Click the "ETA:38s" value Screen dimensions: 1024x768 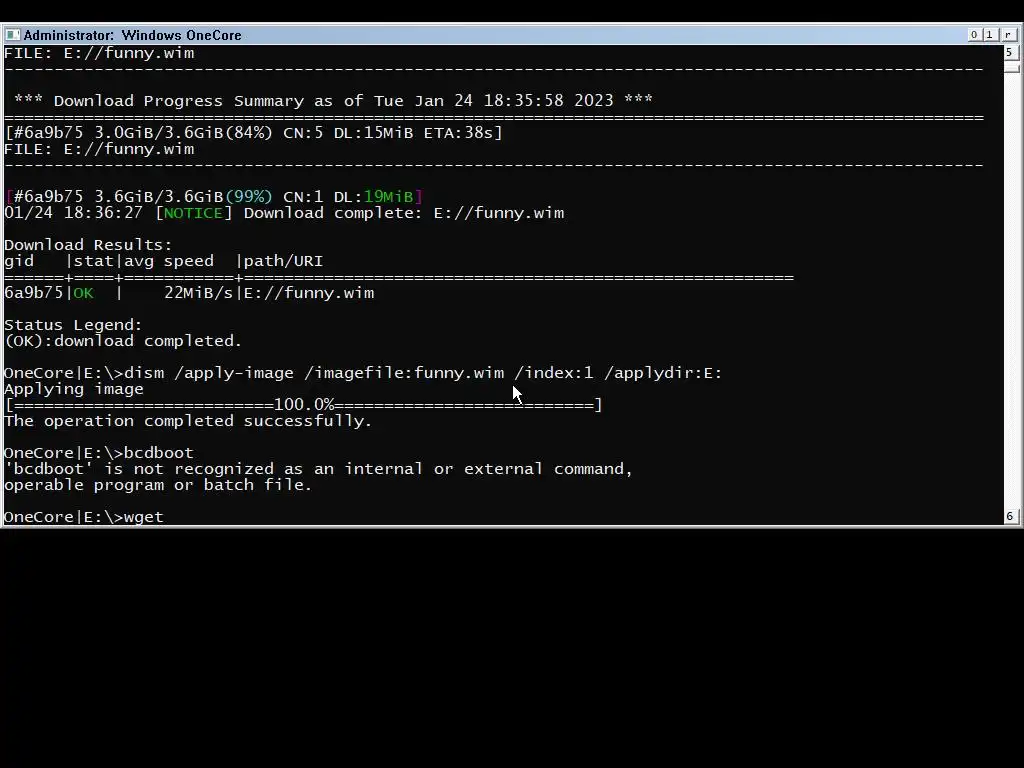pos(458,133)
